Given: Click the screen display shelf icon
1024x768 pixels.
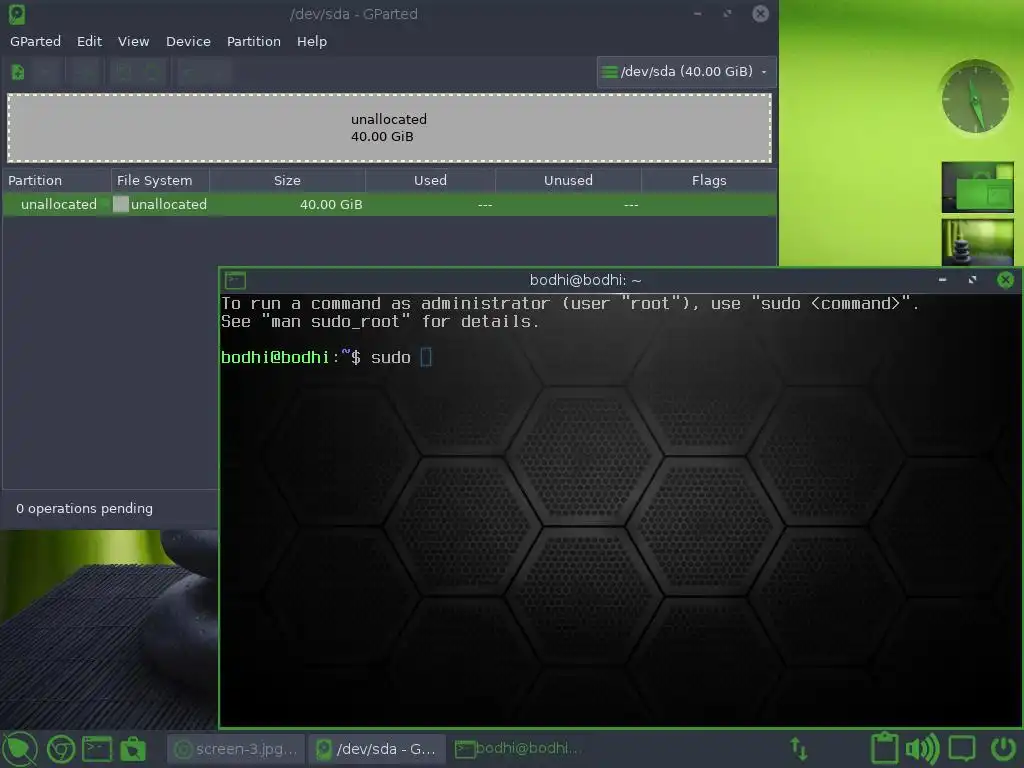Looking at the screenshot, I should [962, 748].
